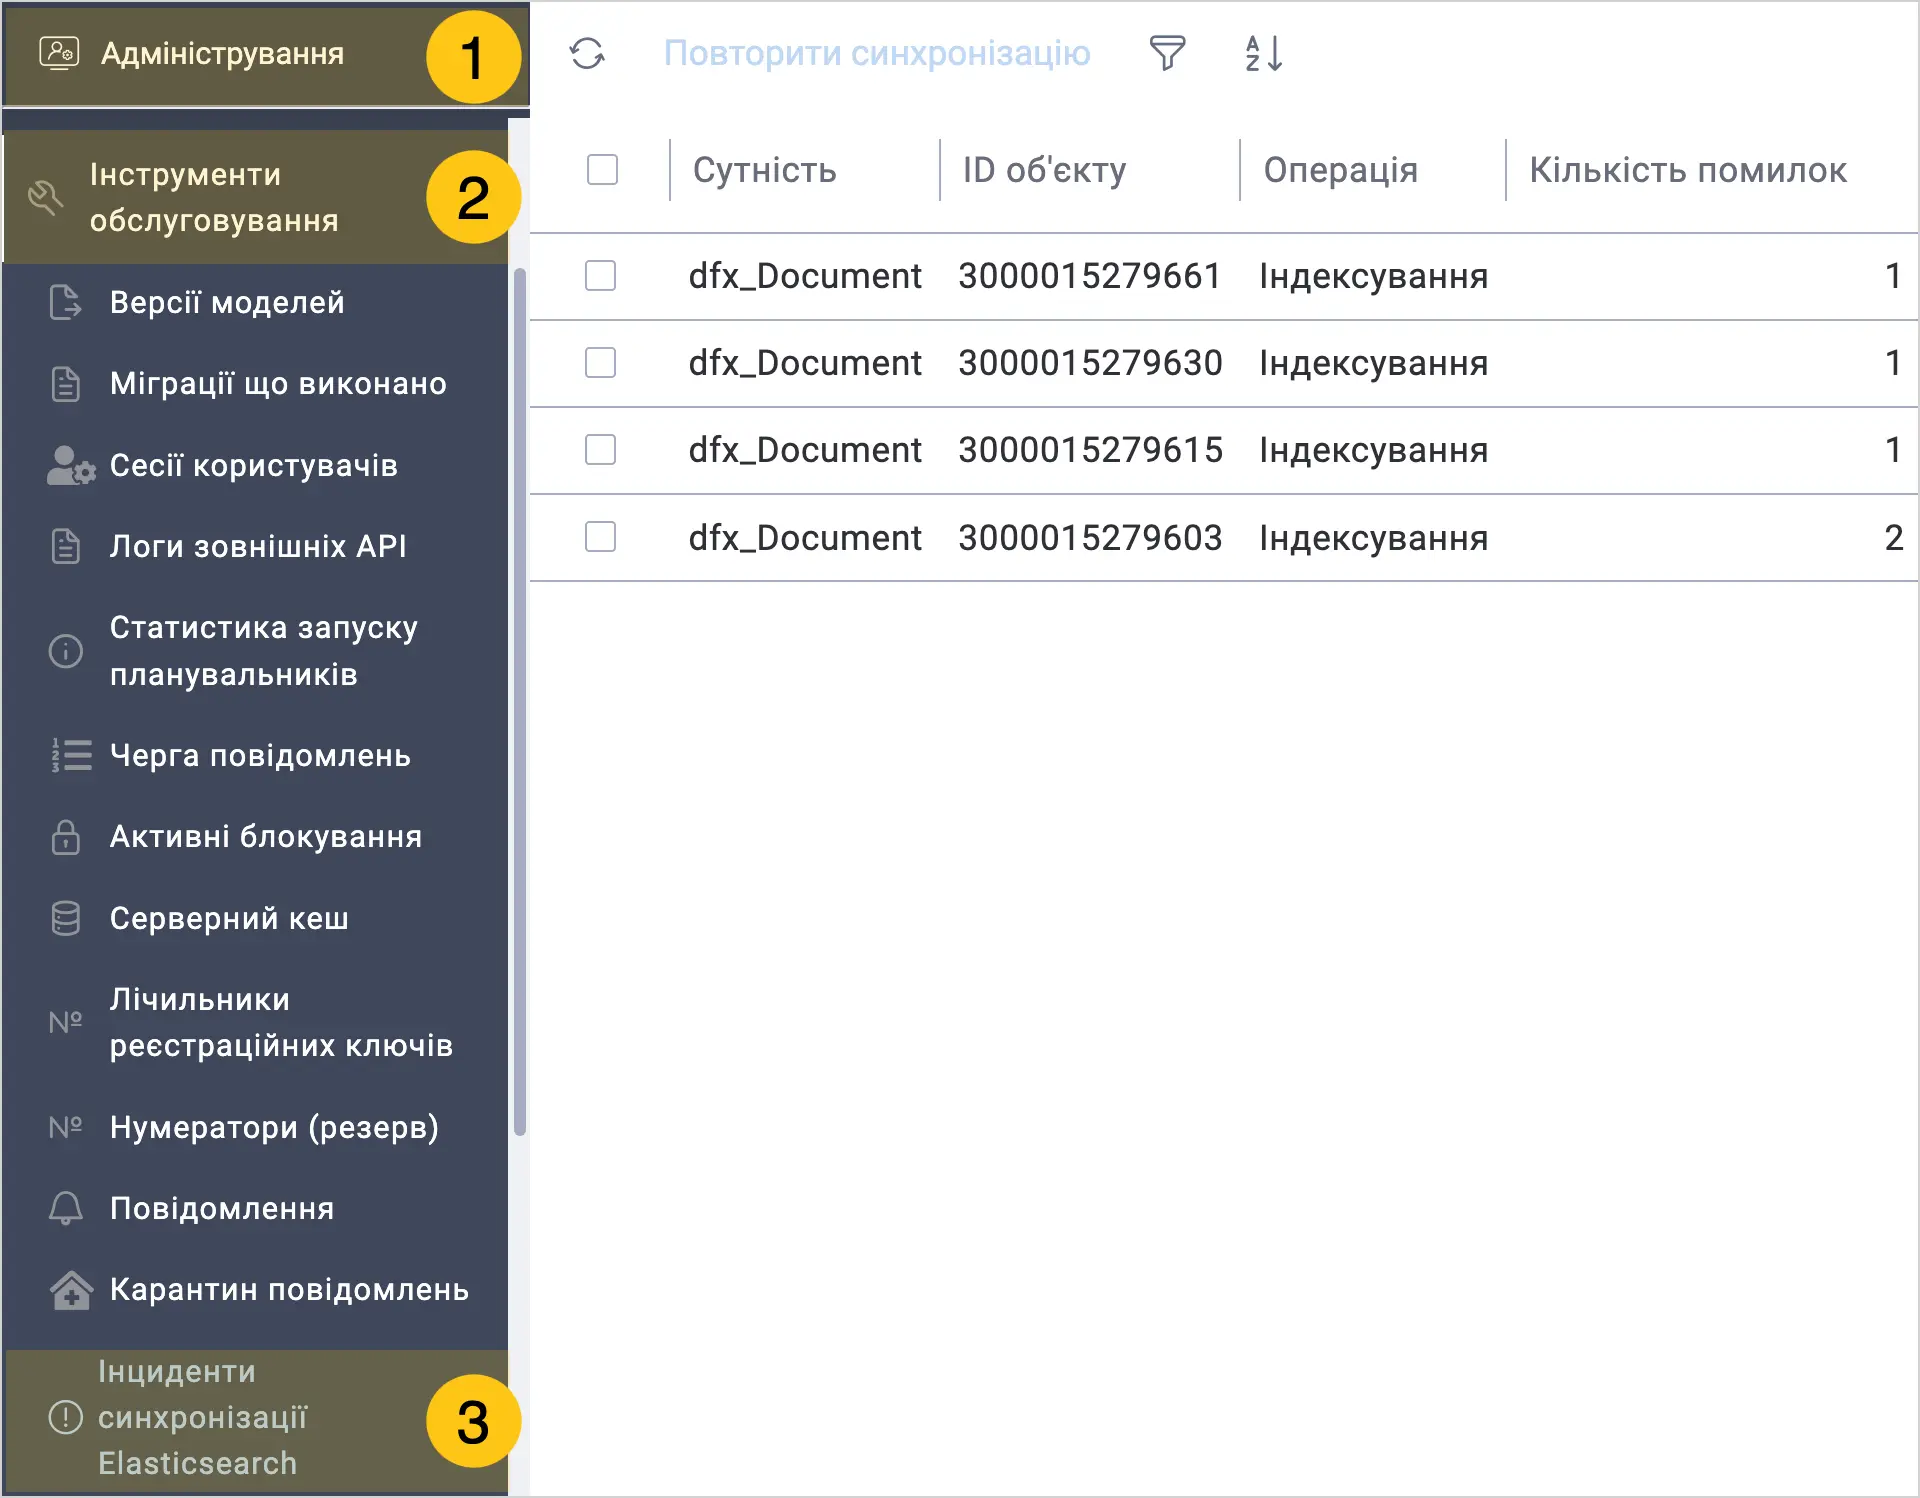Open Міграції що виконано menu item

pos(256,383)
